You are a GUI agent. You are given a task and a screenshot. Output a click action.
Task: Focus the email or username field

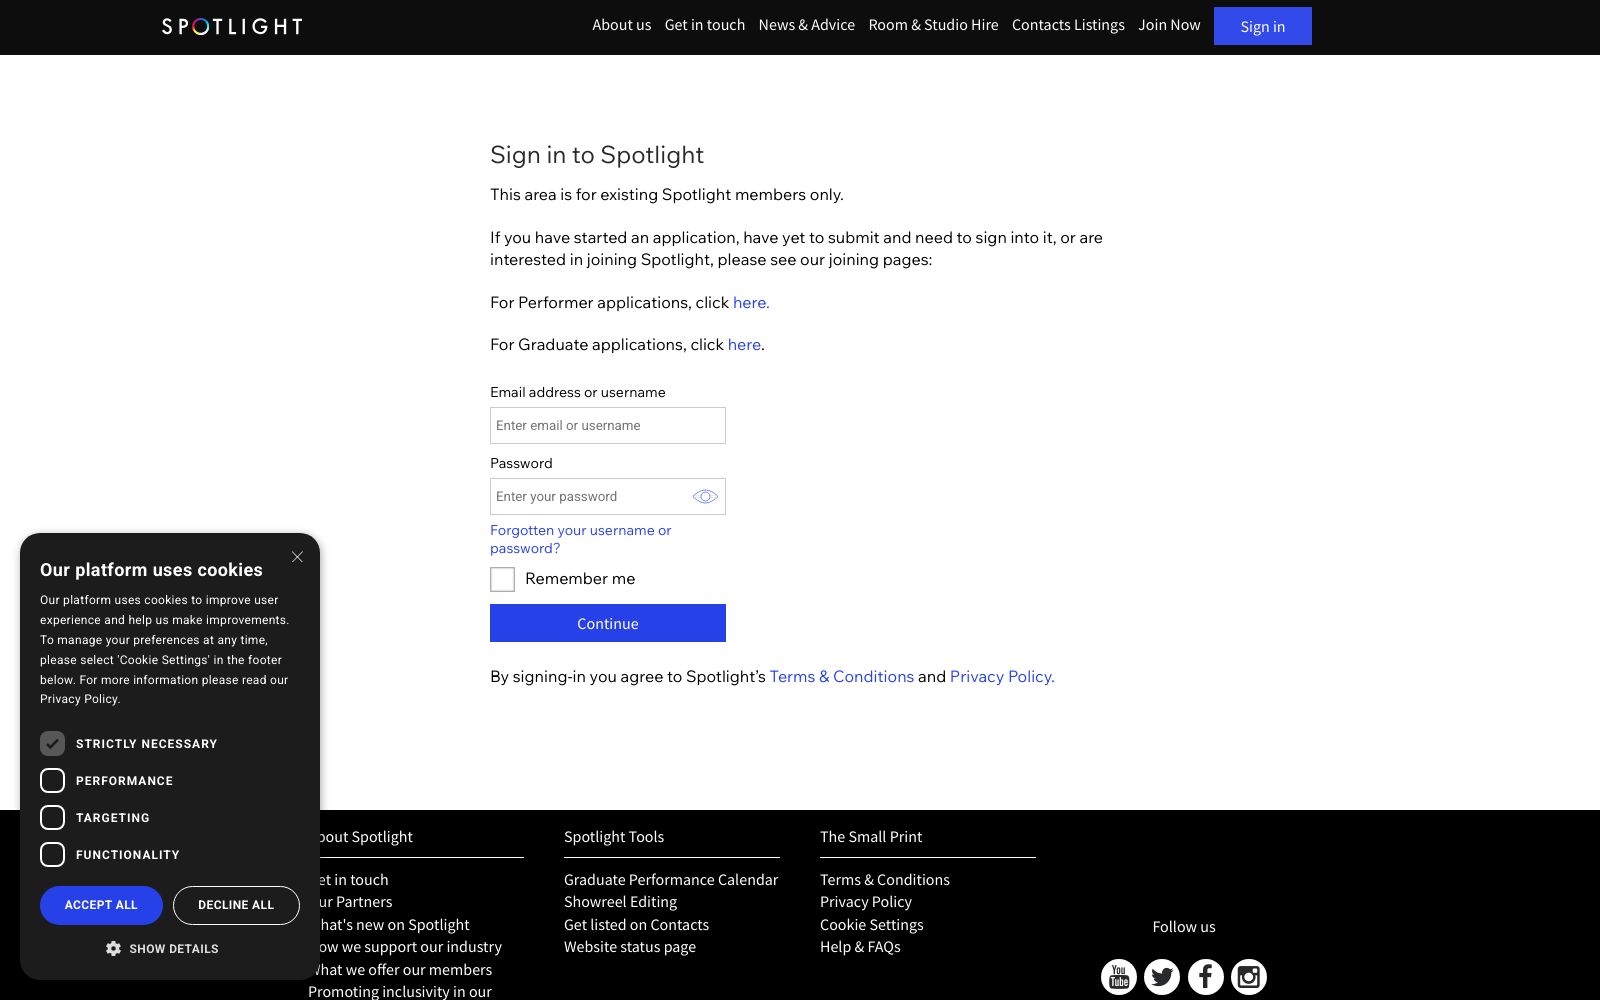coord(608,425)
